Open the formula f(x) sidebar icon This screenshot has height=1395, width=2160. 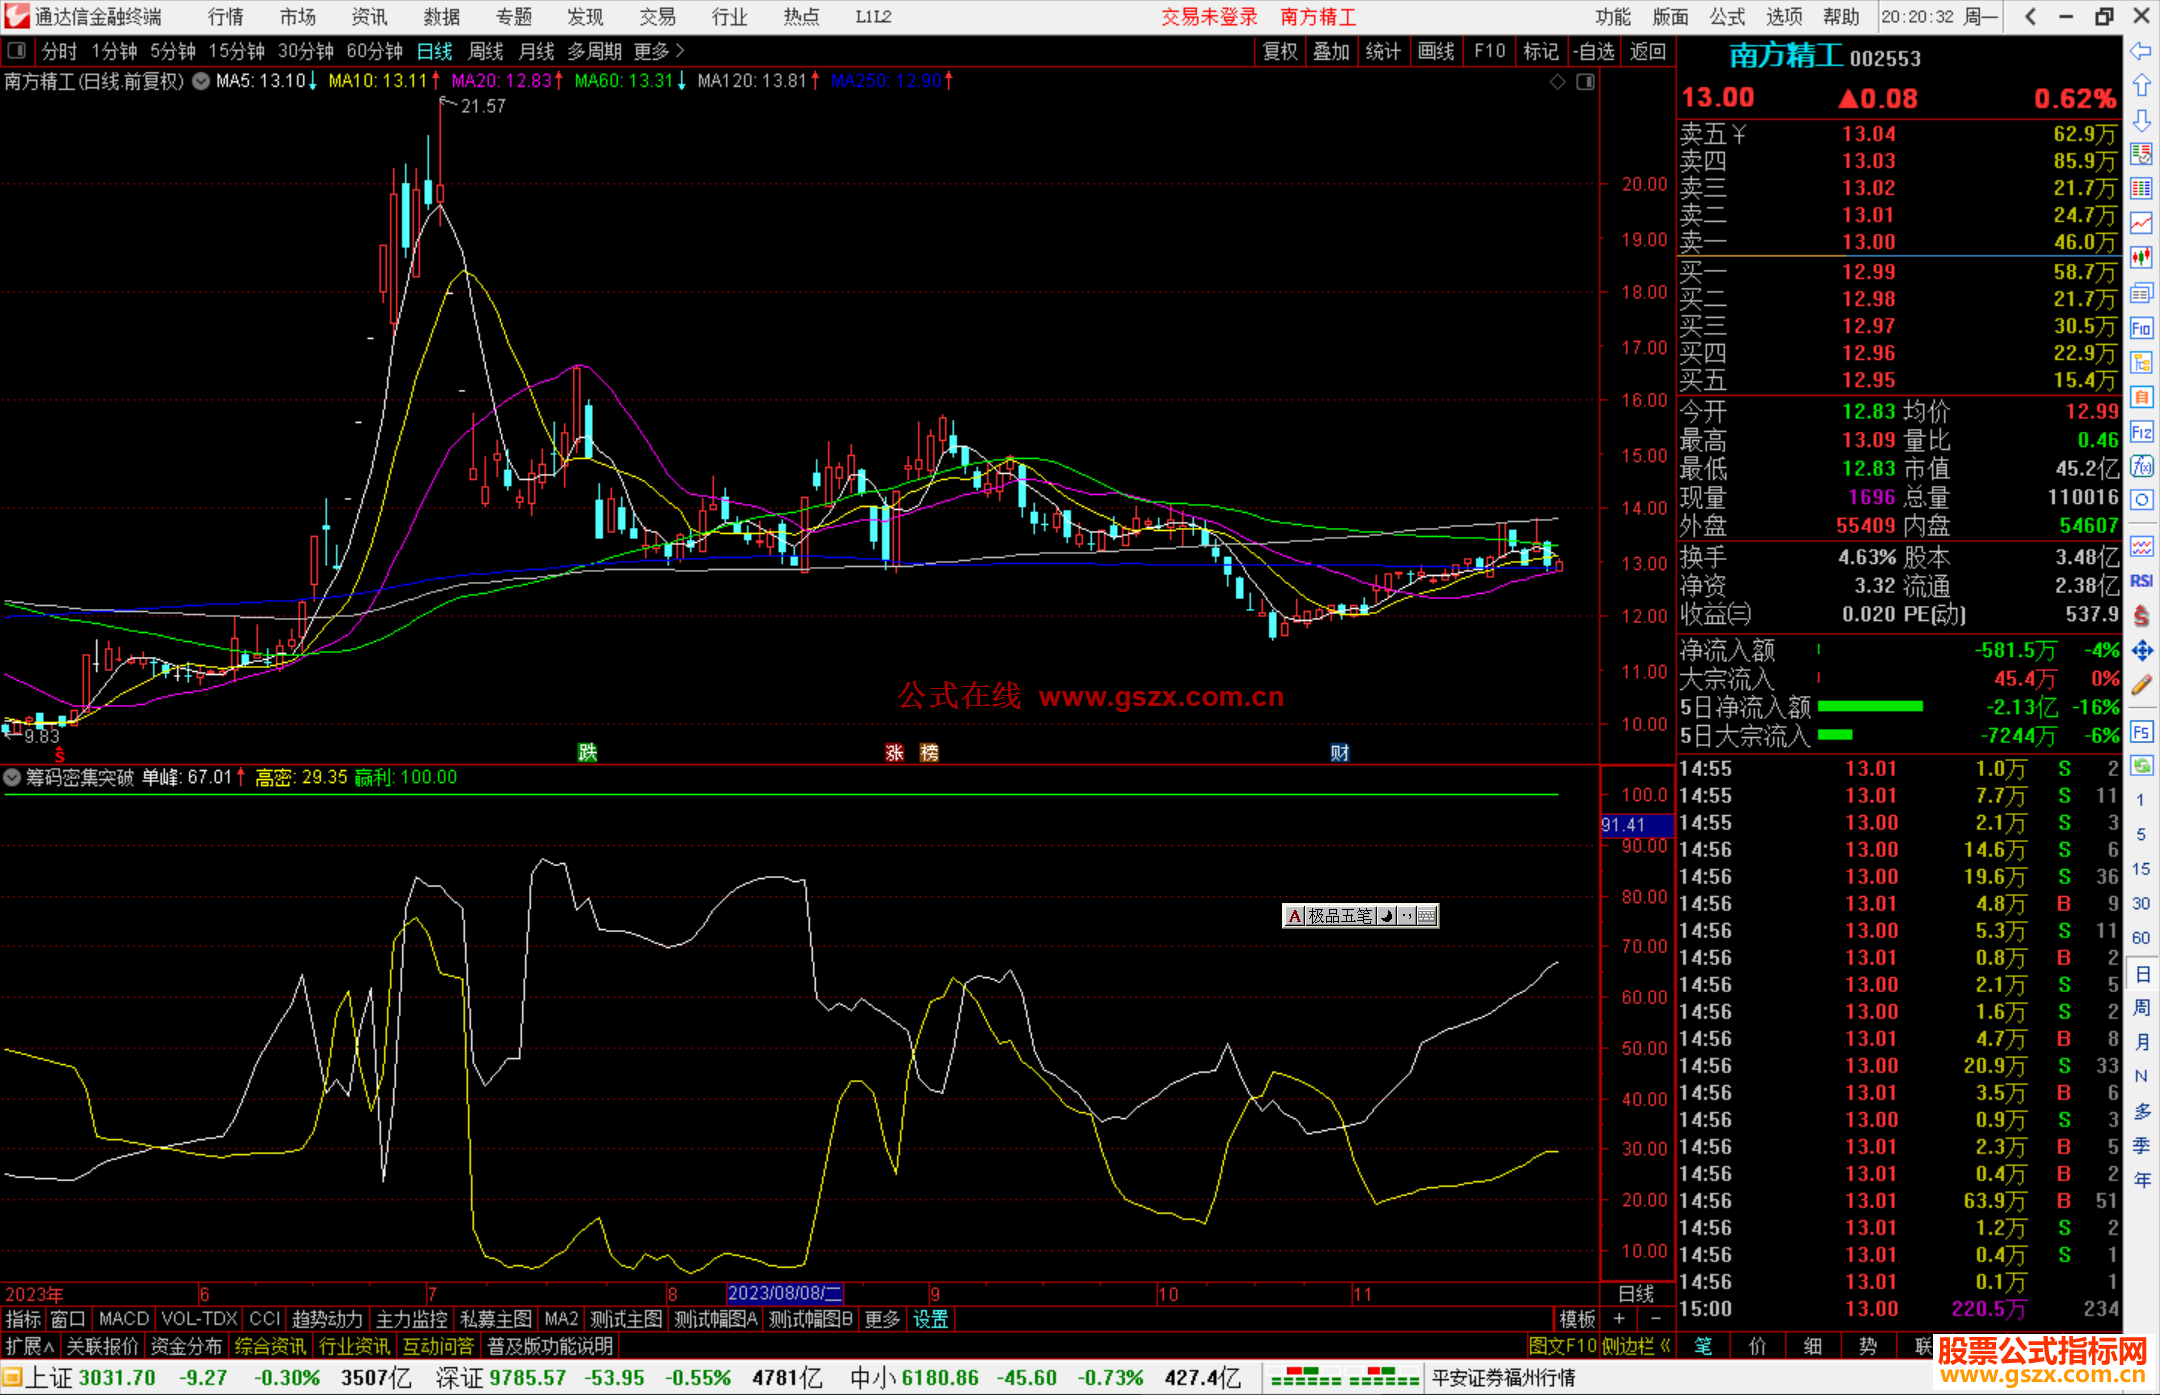(x=2141, y=466)
